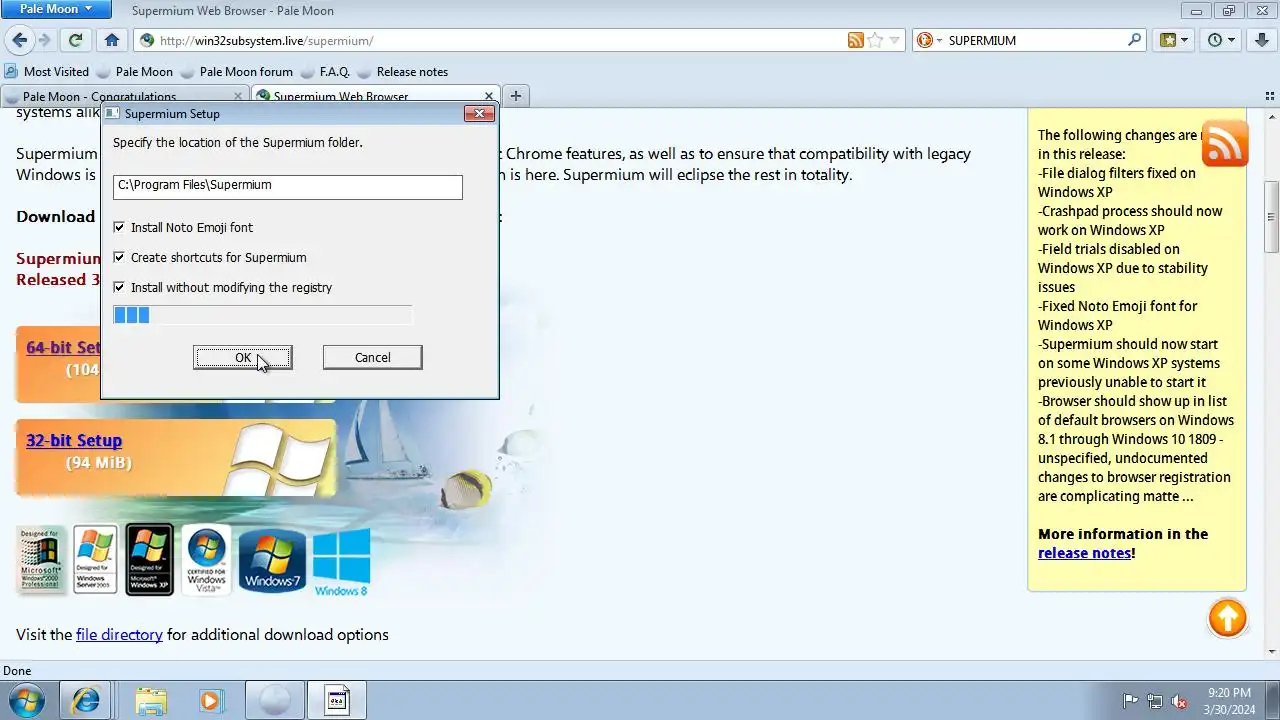Open Windows Media Player from taskbar
This screenshot has height=720, width=1280.
(x=211, y=701)
